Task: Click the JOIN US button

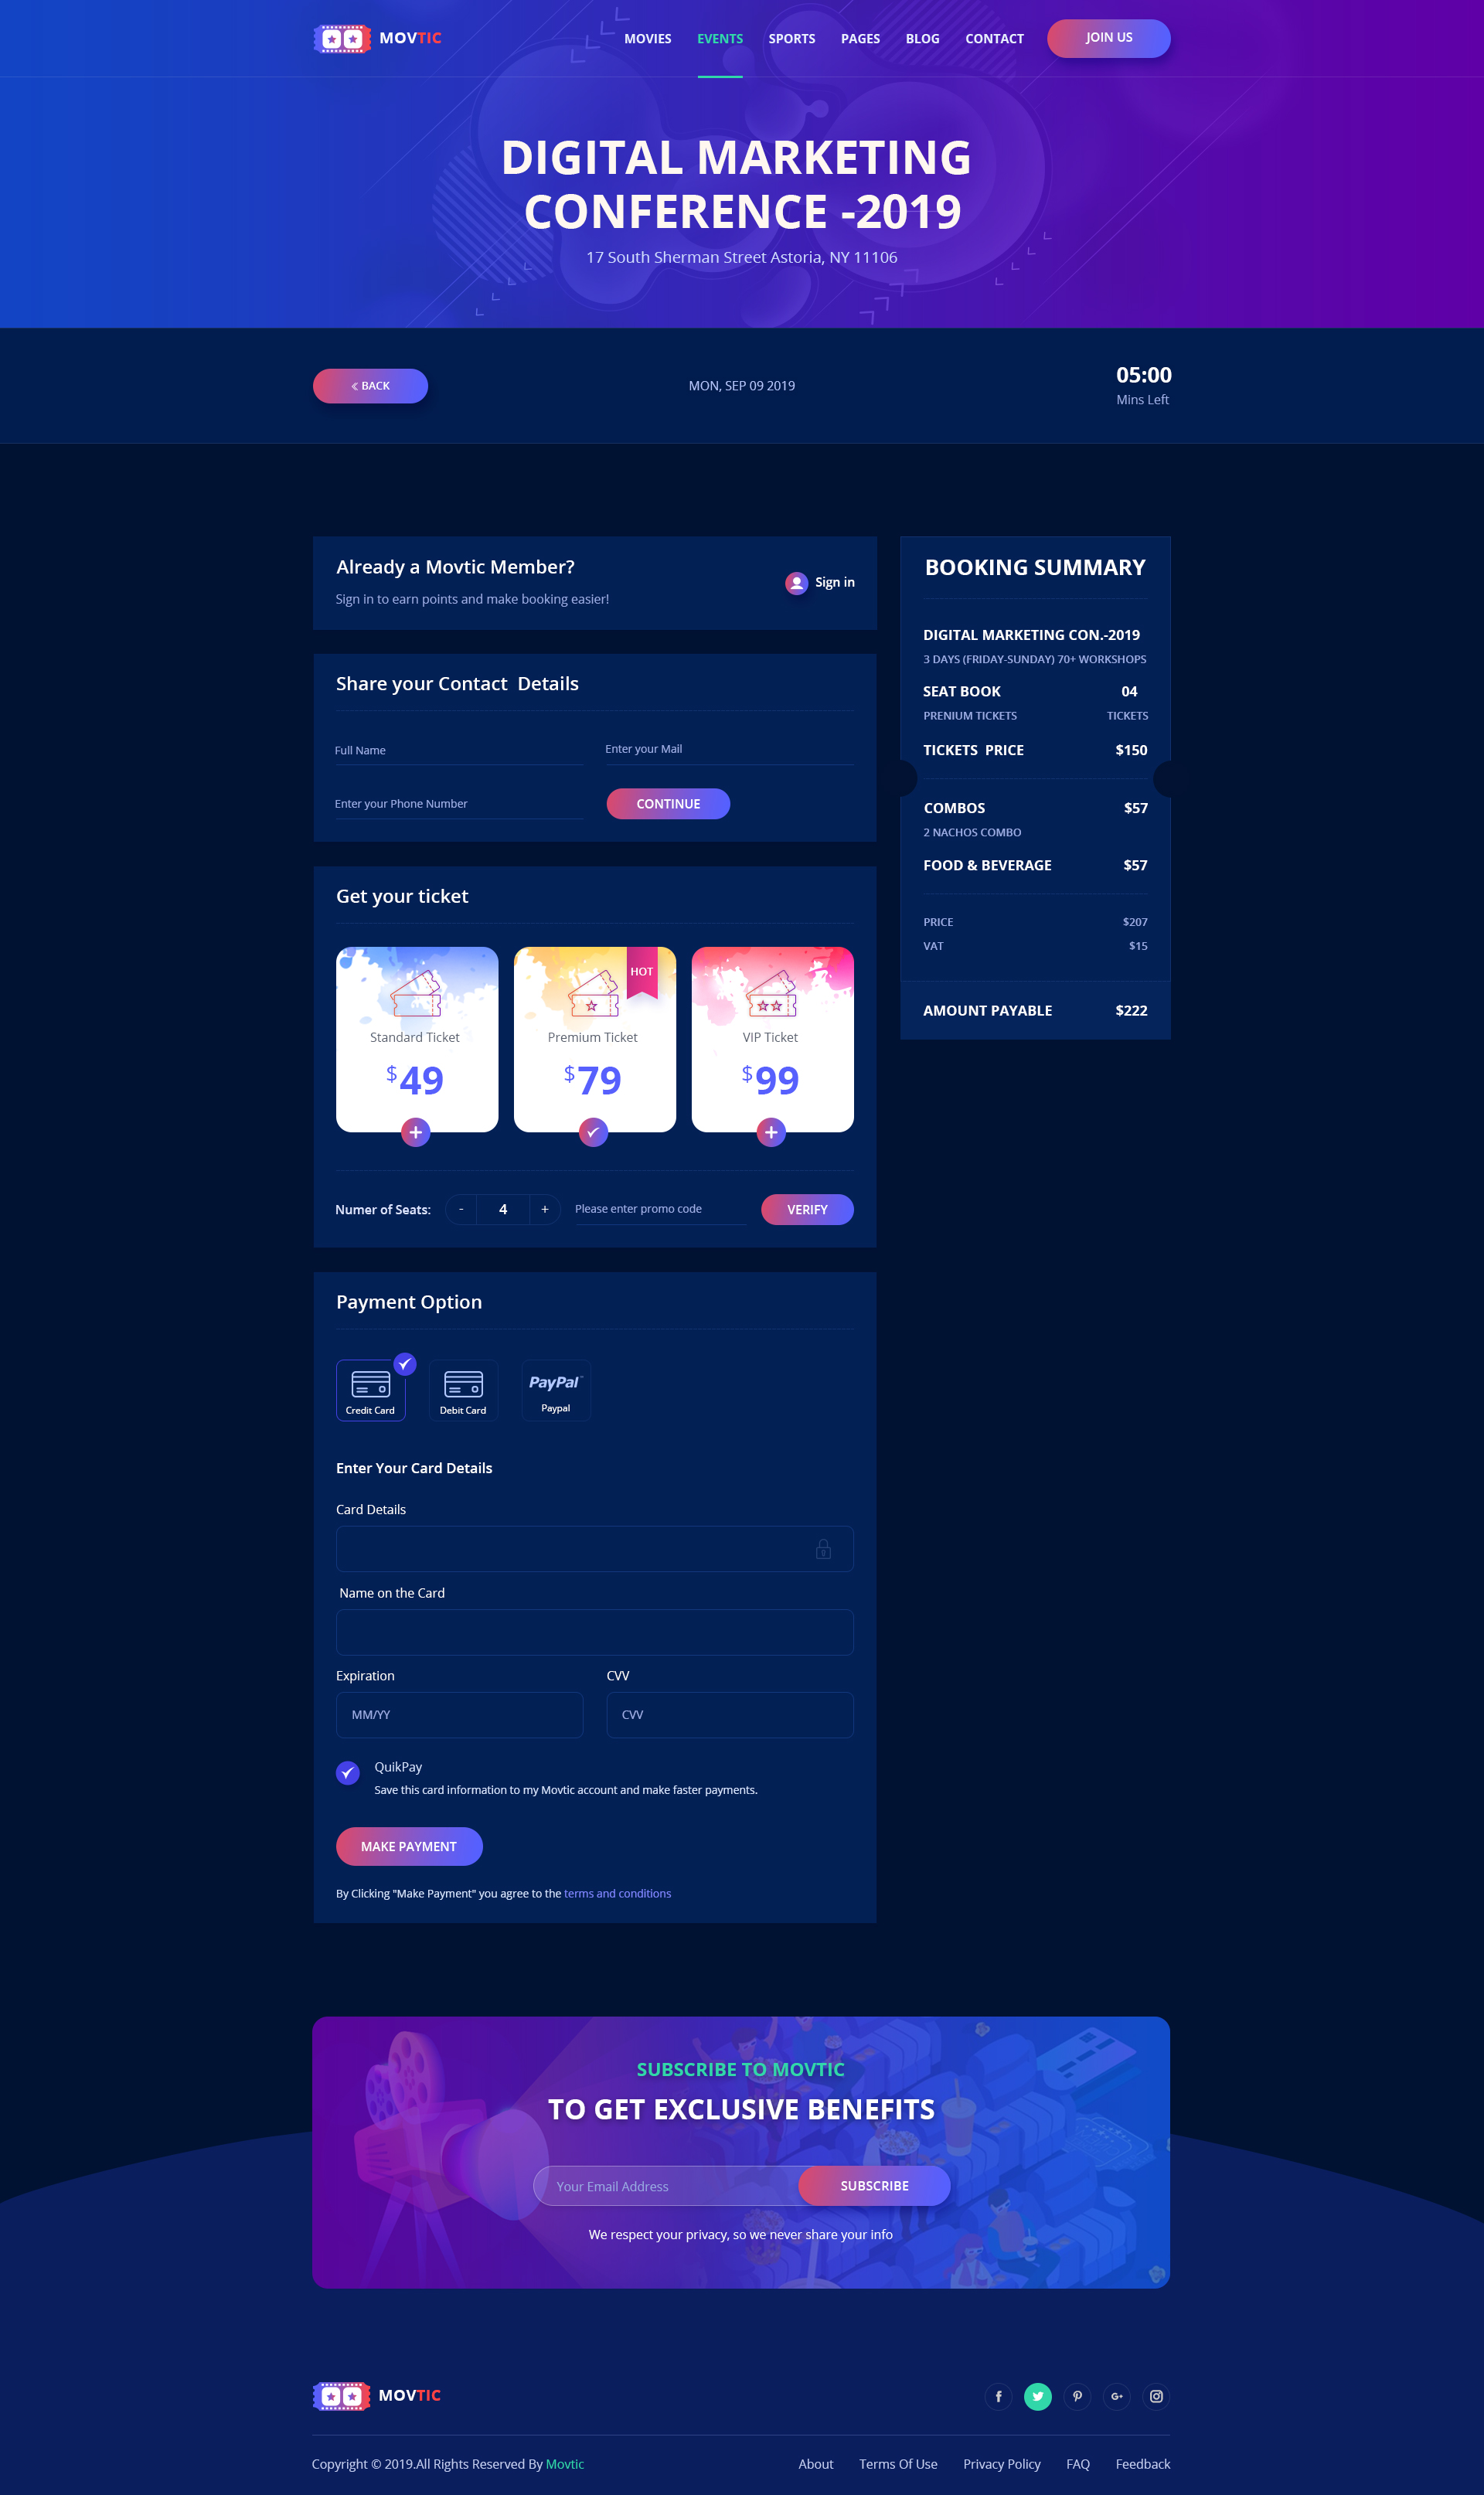Action: click(1108, 36)
